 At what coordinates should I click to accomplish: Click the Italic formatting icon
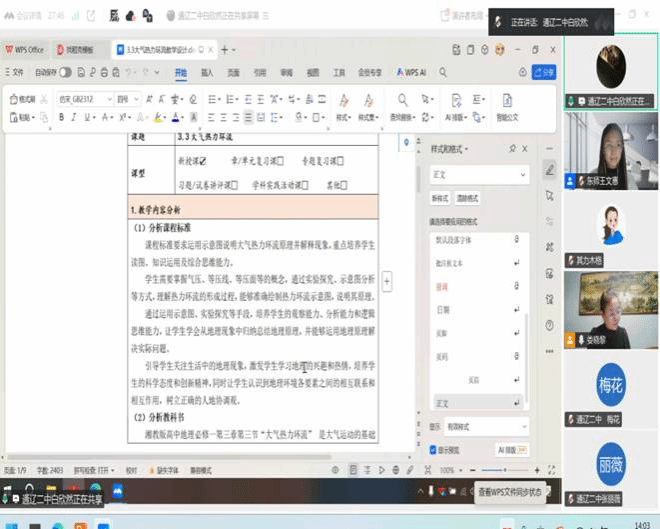point(75,117)
